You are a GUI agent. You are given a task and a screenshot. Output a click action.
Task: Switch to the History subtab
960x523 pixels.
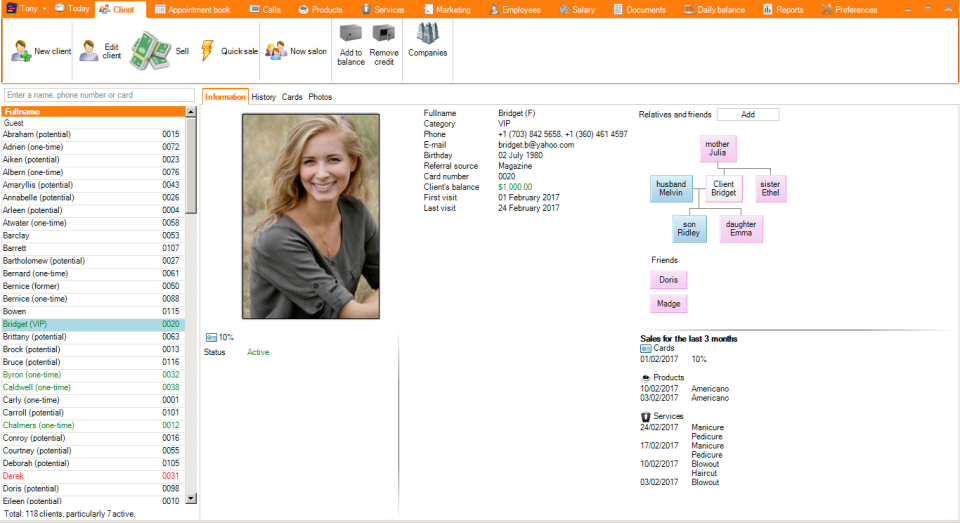pos(263,97)
